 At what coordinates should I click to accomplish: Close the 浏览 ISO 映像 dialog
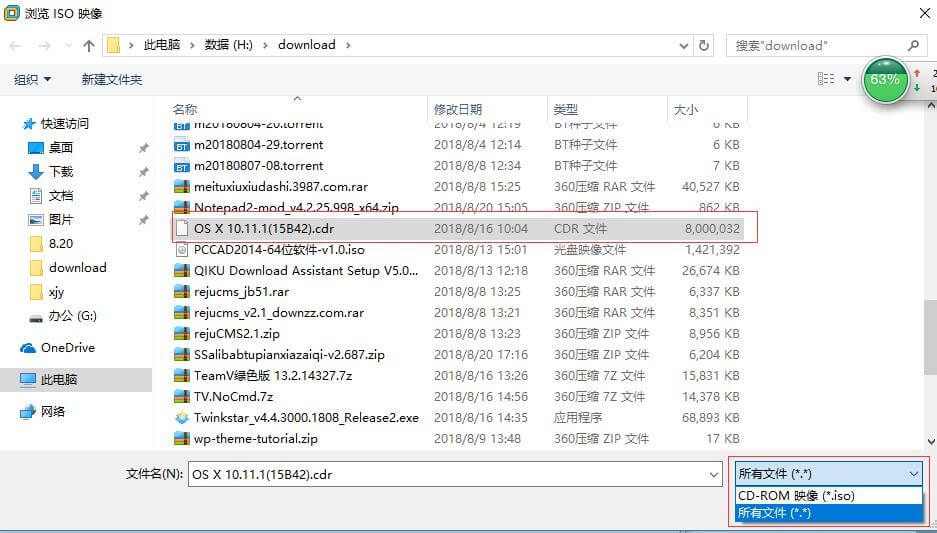924,13
